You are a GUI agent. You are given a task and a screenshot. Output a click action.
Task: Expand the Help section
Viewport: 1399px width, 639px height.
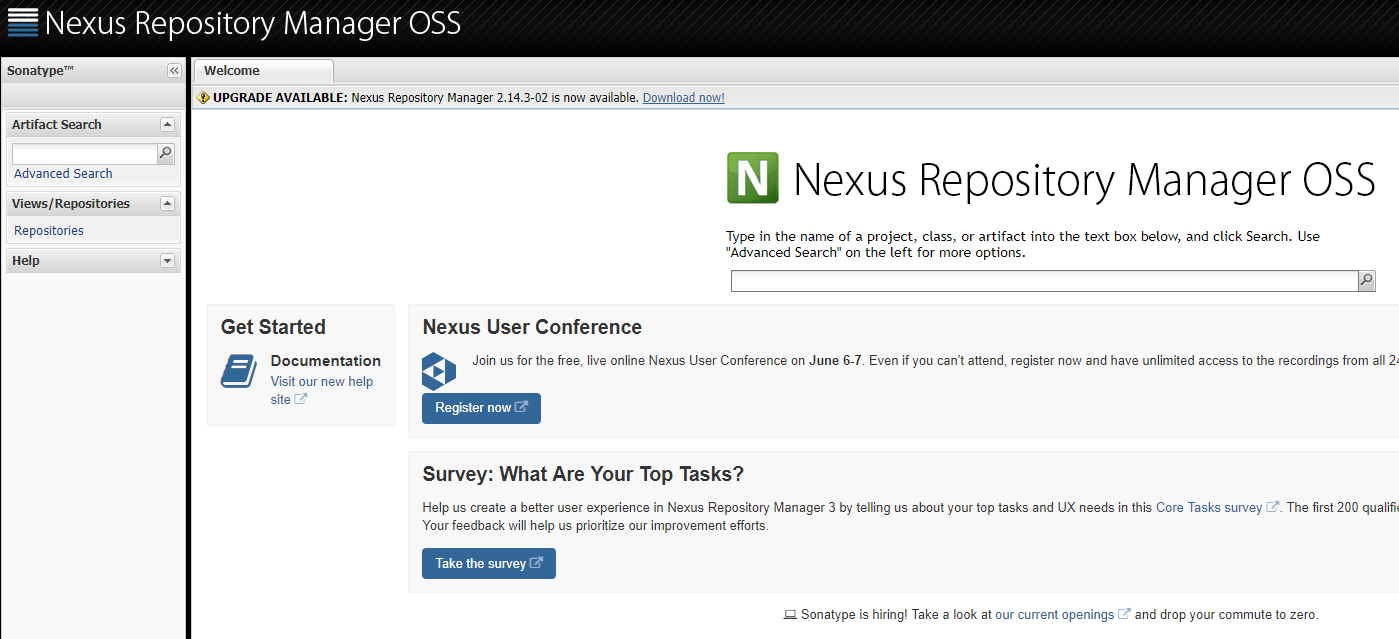click(x=167, y=261)
